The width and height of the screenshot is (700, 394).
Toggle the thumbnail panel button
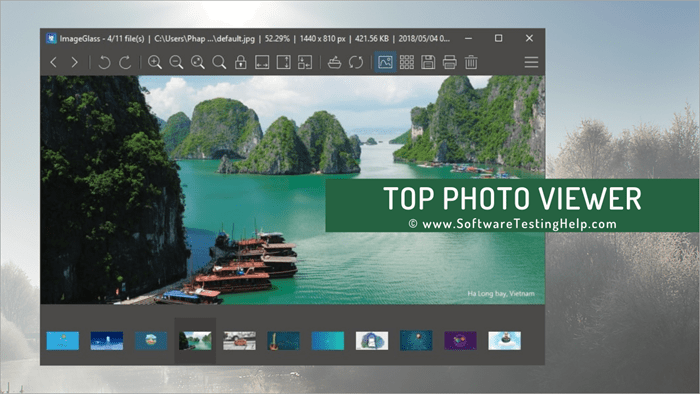coord(385,62)
